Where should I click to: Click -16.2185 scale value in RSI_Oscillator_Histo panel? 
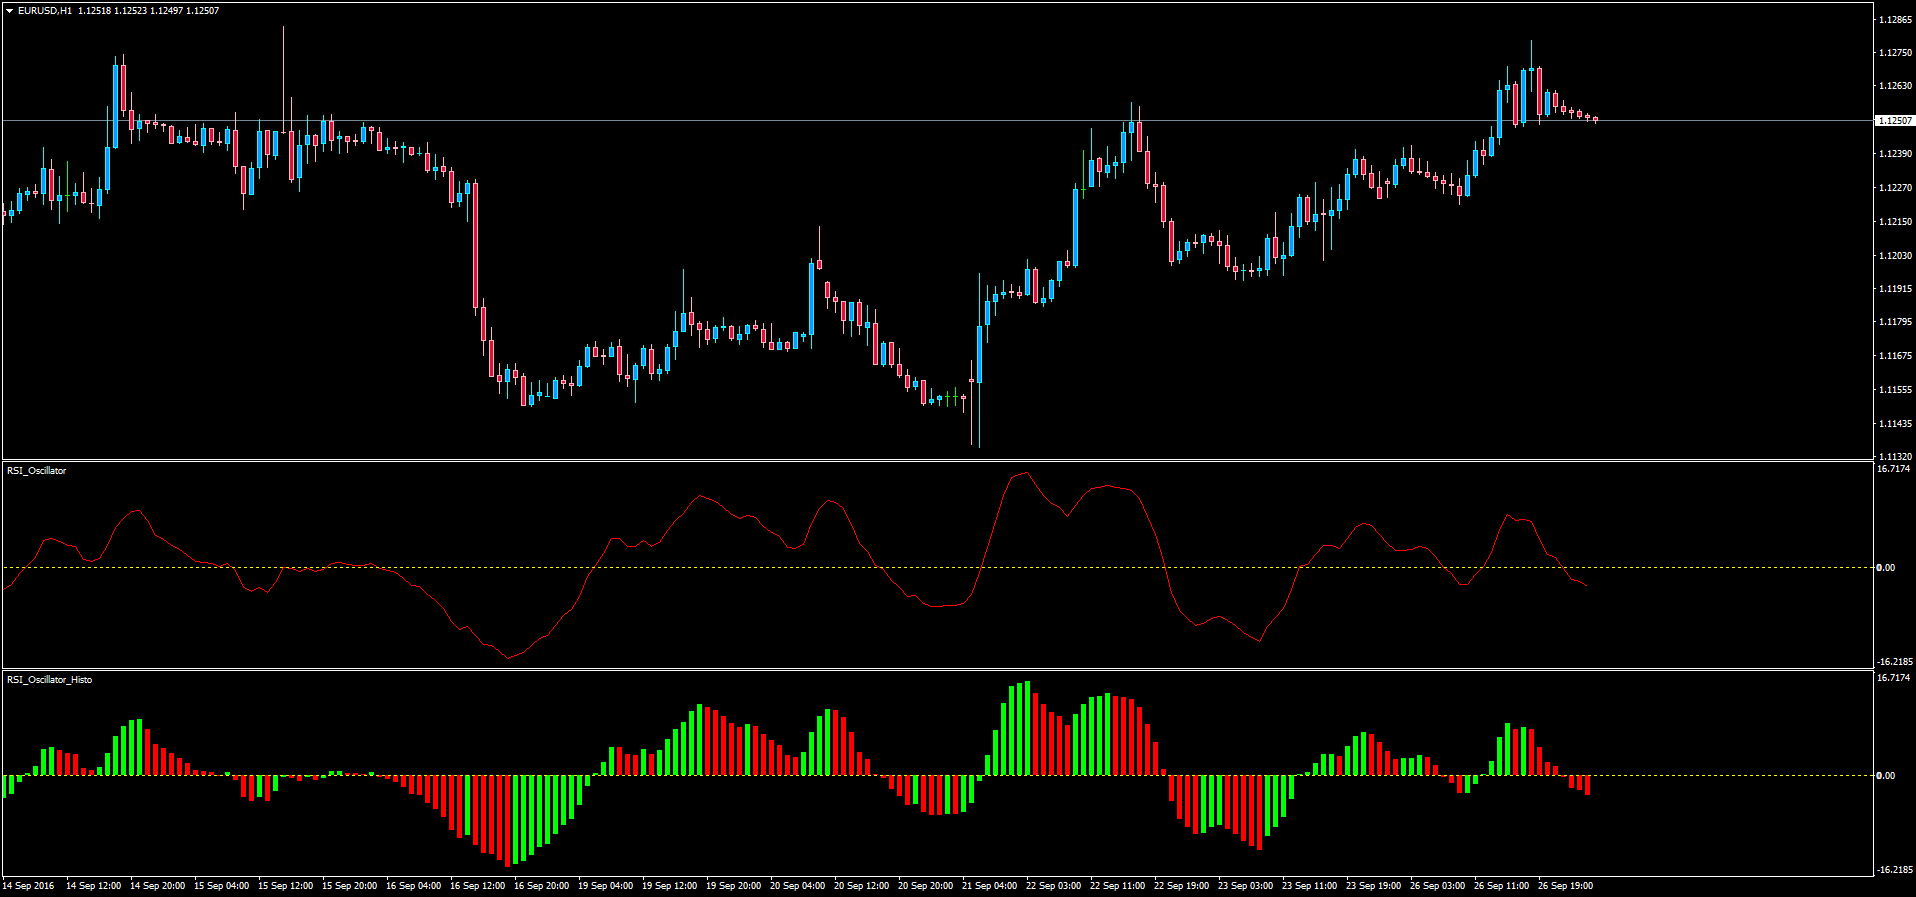1893,869
